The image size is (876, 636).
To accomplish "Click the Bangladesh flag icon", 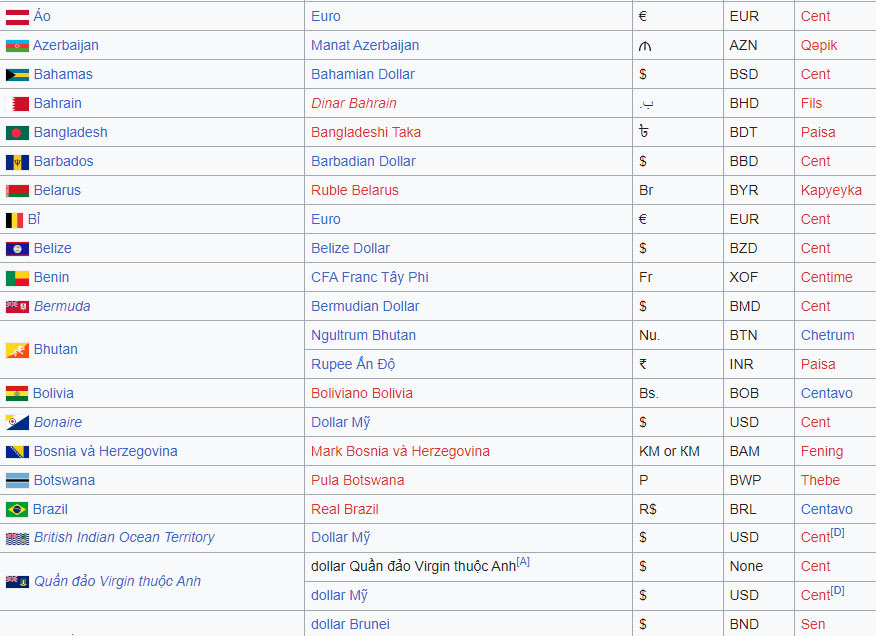I will (x=17, y=133).
